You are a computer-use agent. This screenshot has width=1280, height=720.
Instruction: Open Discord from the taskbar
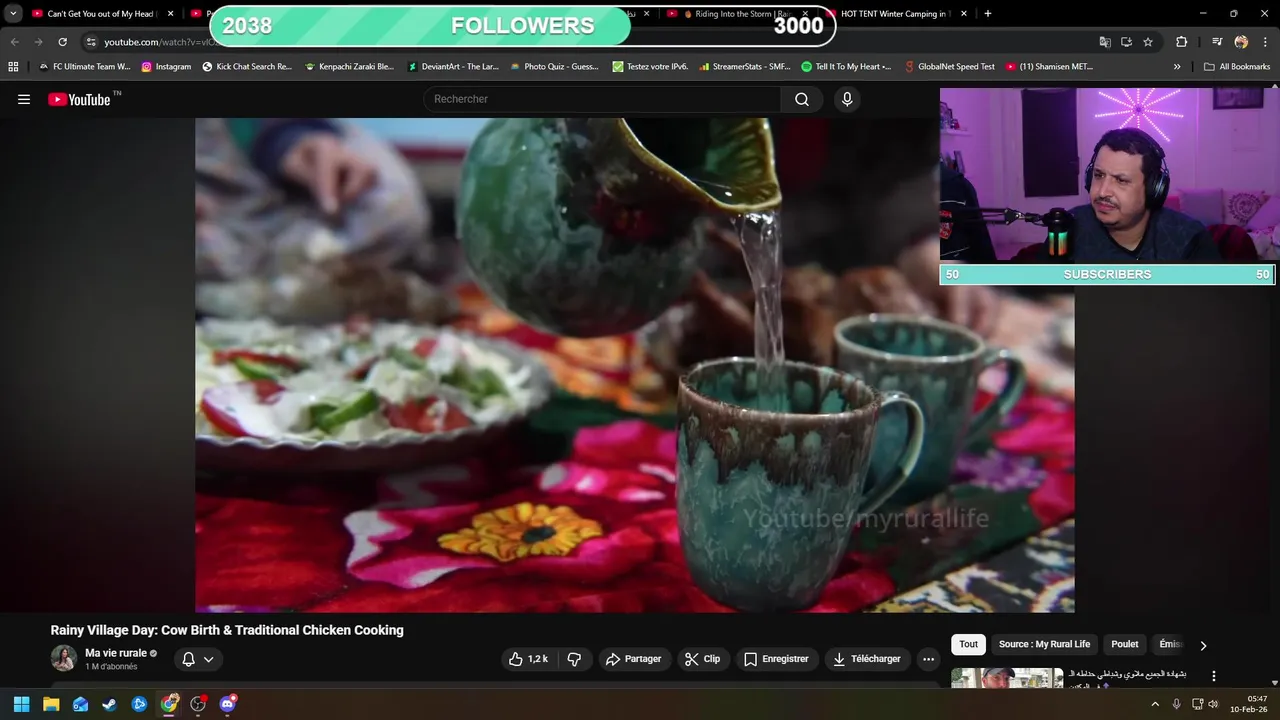click(x=228, y=704)
